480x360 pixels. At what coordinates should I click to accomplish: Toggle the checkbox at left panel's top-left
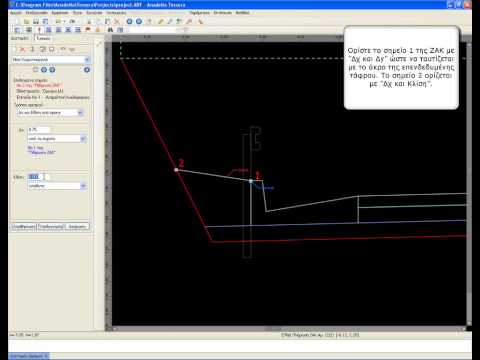(14, 49)
